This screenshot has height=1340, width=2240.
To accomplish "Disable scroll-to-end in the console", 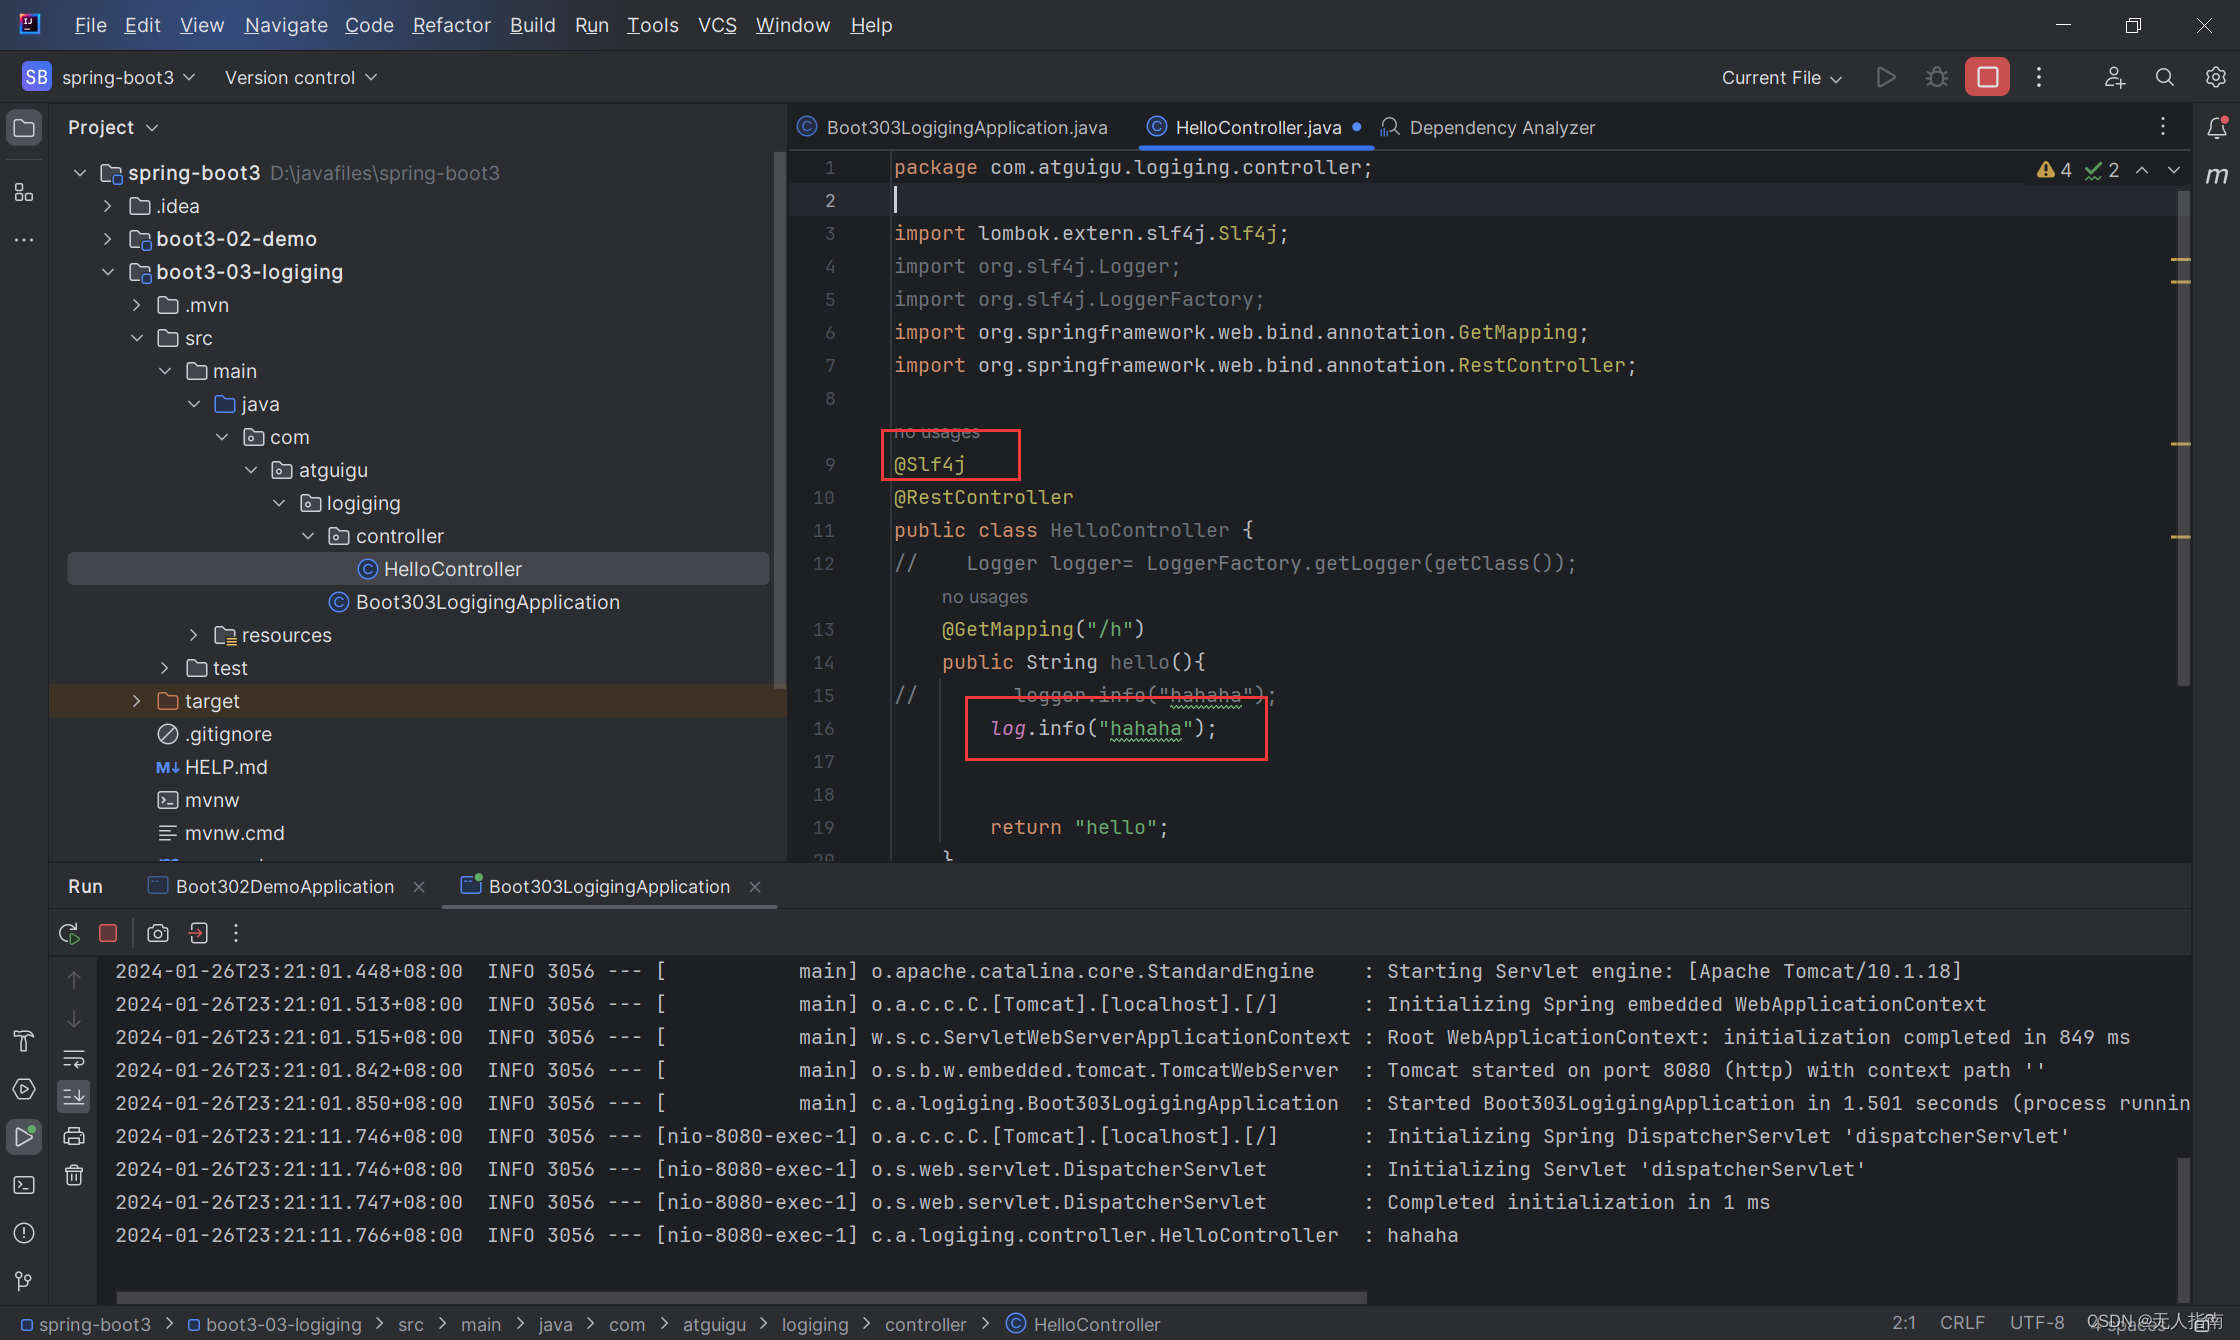I will [x=74, y=1096].
